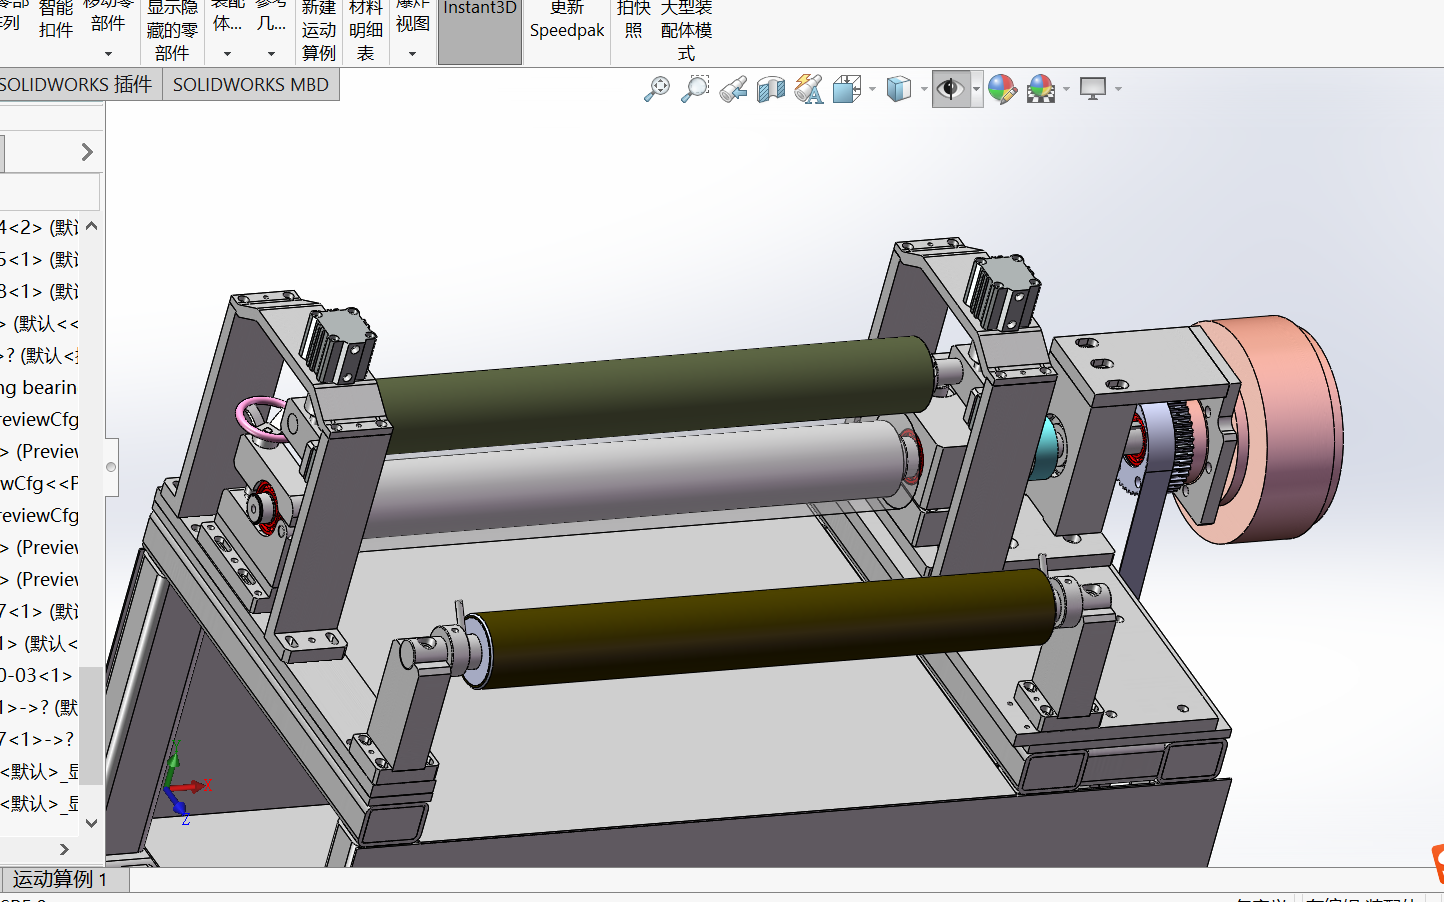This screenshot has width=1444, height=902.
Task: Toggle the Instant3D button
Action: click(480, 30)
